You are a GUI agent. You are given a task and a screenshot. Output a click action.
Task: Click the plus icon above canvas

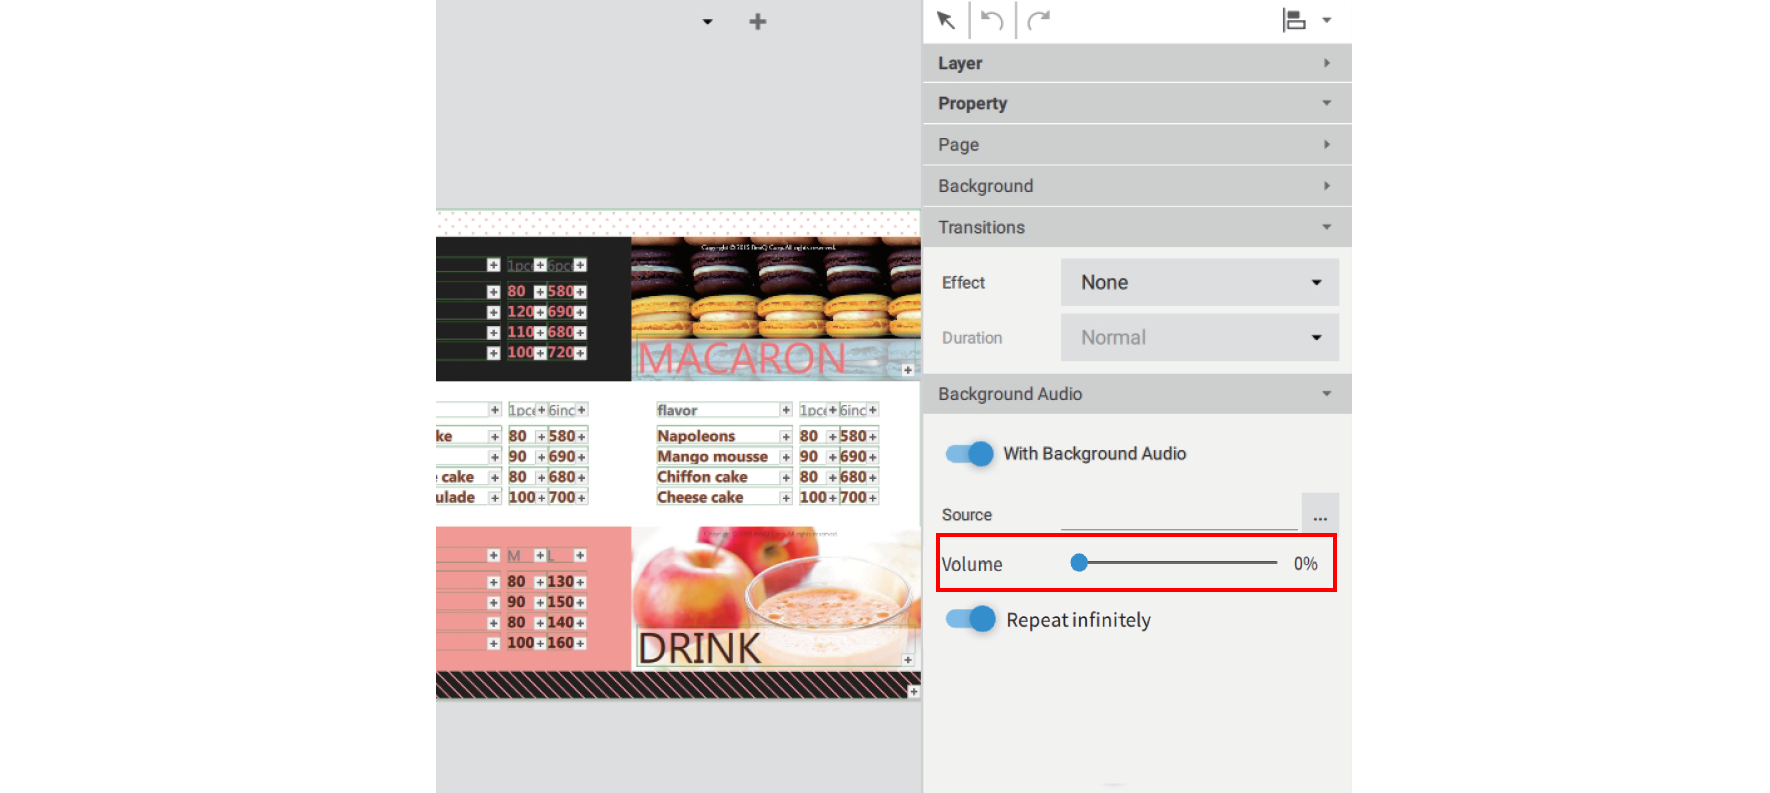(x=758, y=22)
